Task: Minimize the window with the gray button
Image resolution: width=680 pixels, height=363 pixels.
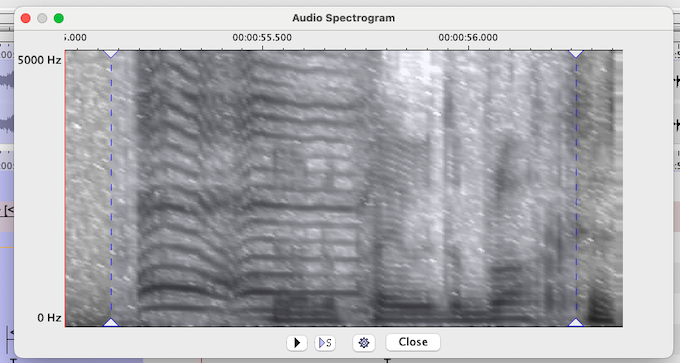Action: (42, 18)
